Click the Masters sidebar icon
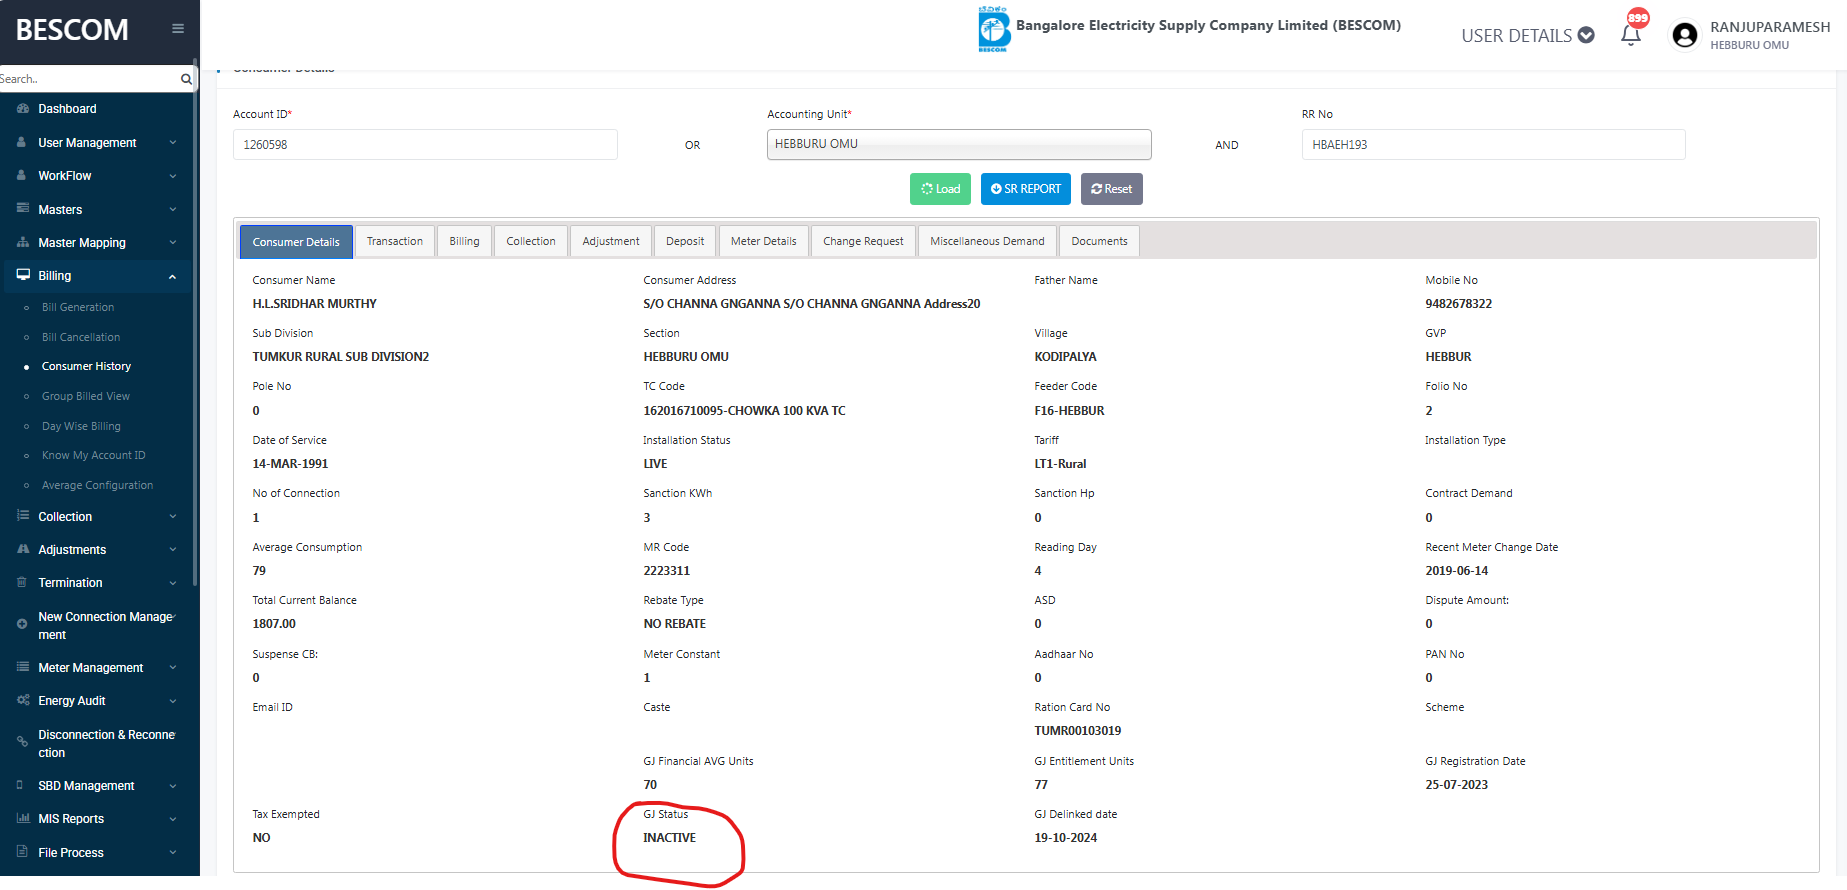Viewport: 1847px width, 890px height. click(x=23, y=209)
